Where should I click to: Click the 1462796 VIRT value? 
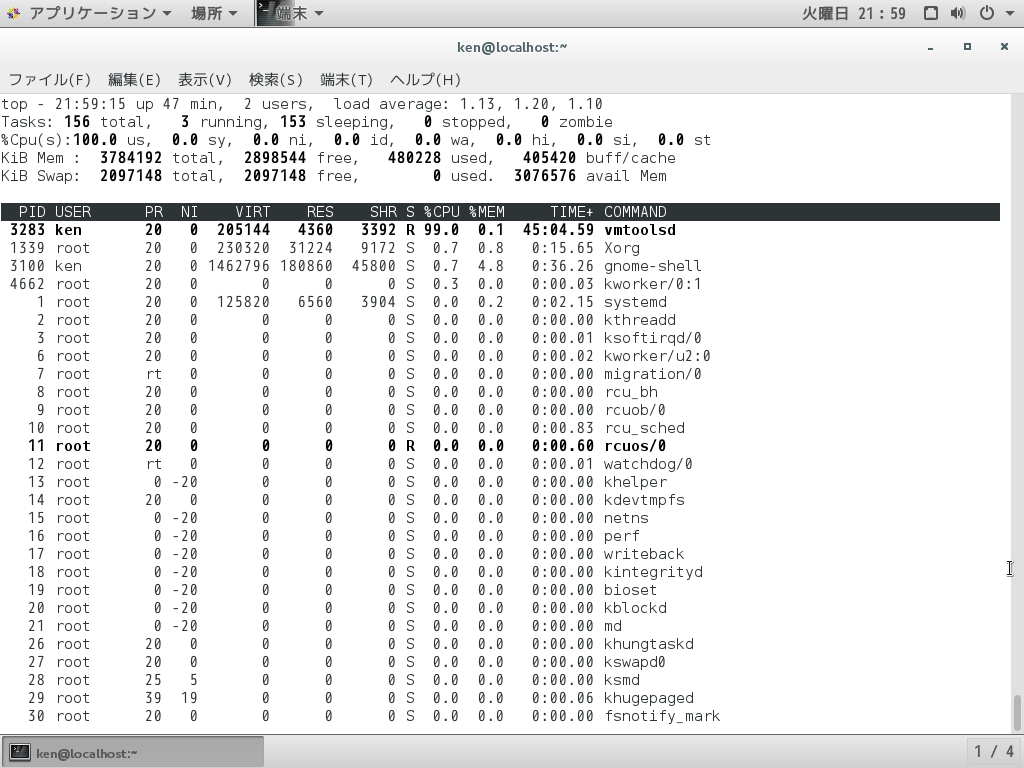pos(238,266)
